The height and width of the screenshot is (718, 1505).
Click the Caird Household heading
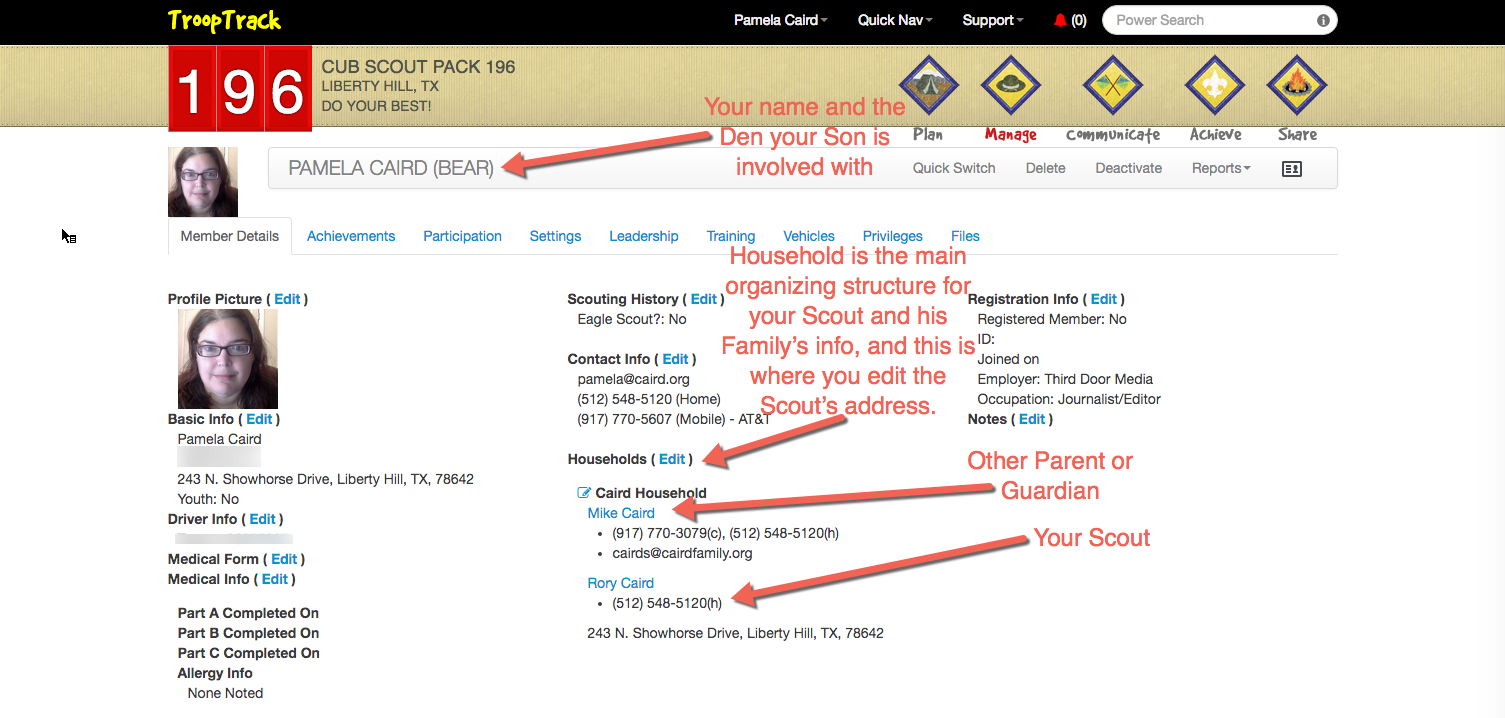651,493
